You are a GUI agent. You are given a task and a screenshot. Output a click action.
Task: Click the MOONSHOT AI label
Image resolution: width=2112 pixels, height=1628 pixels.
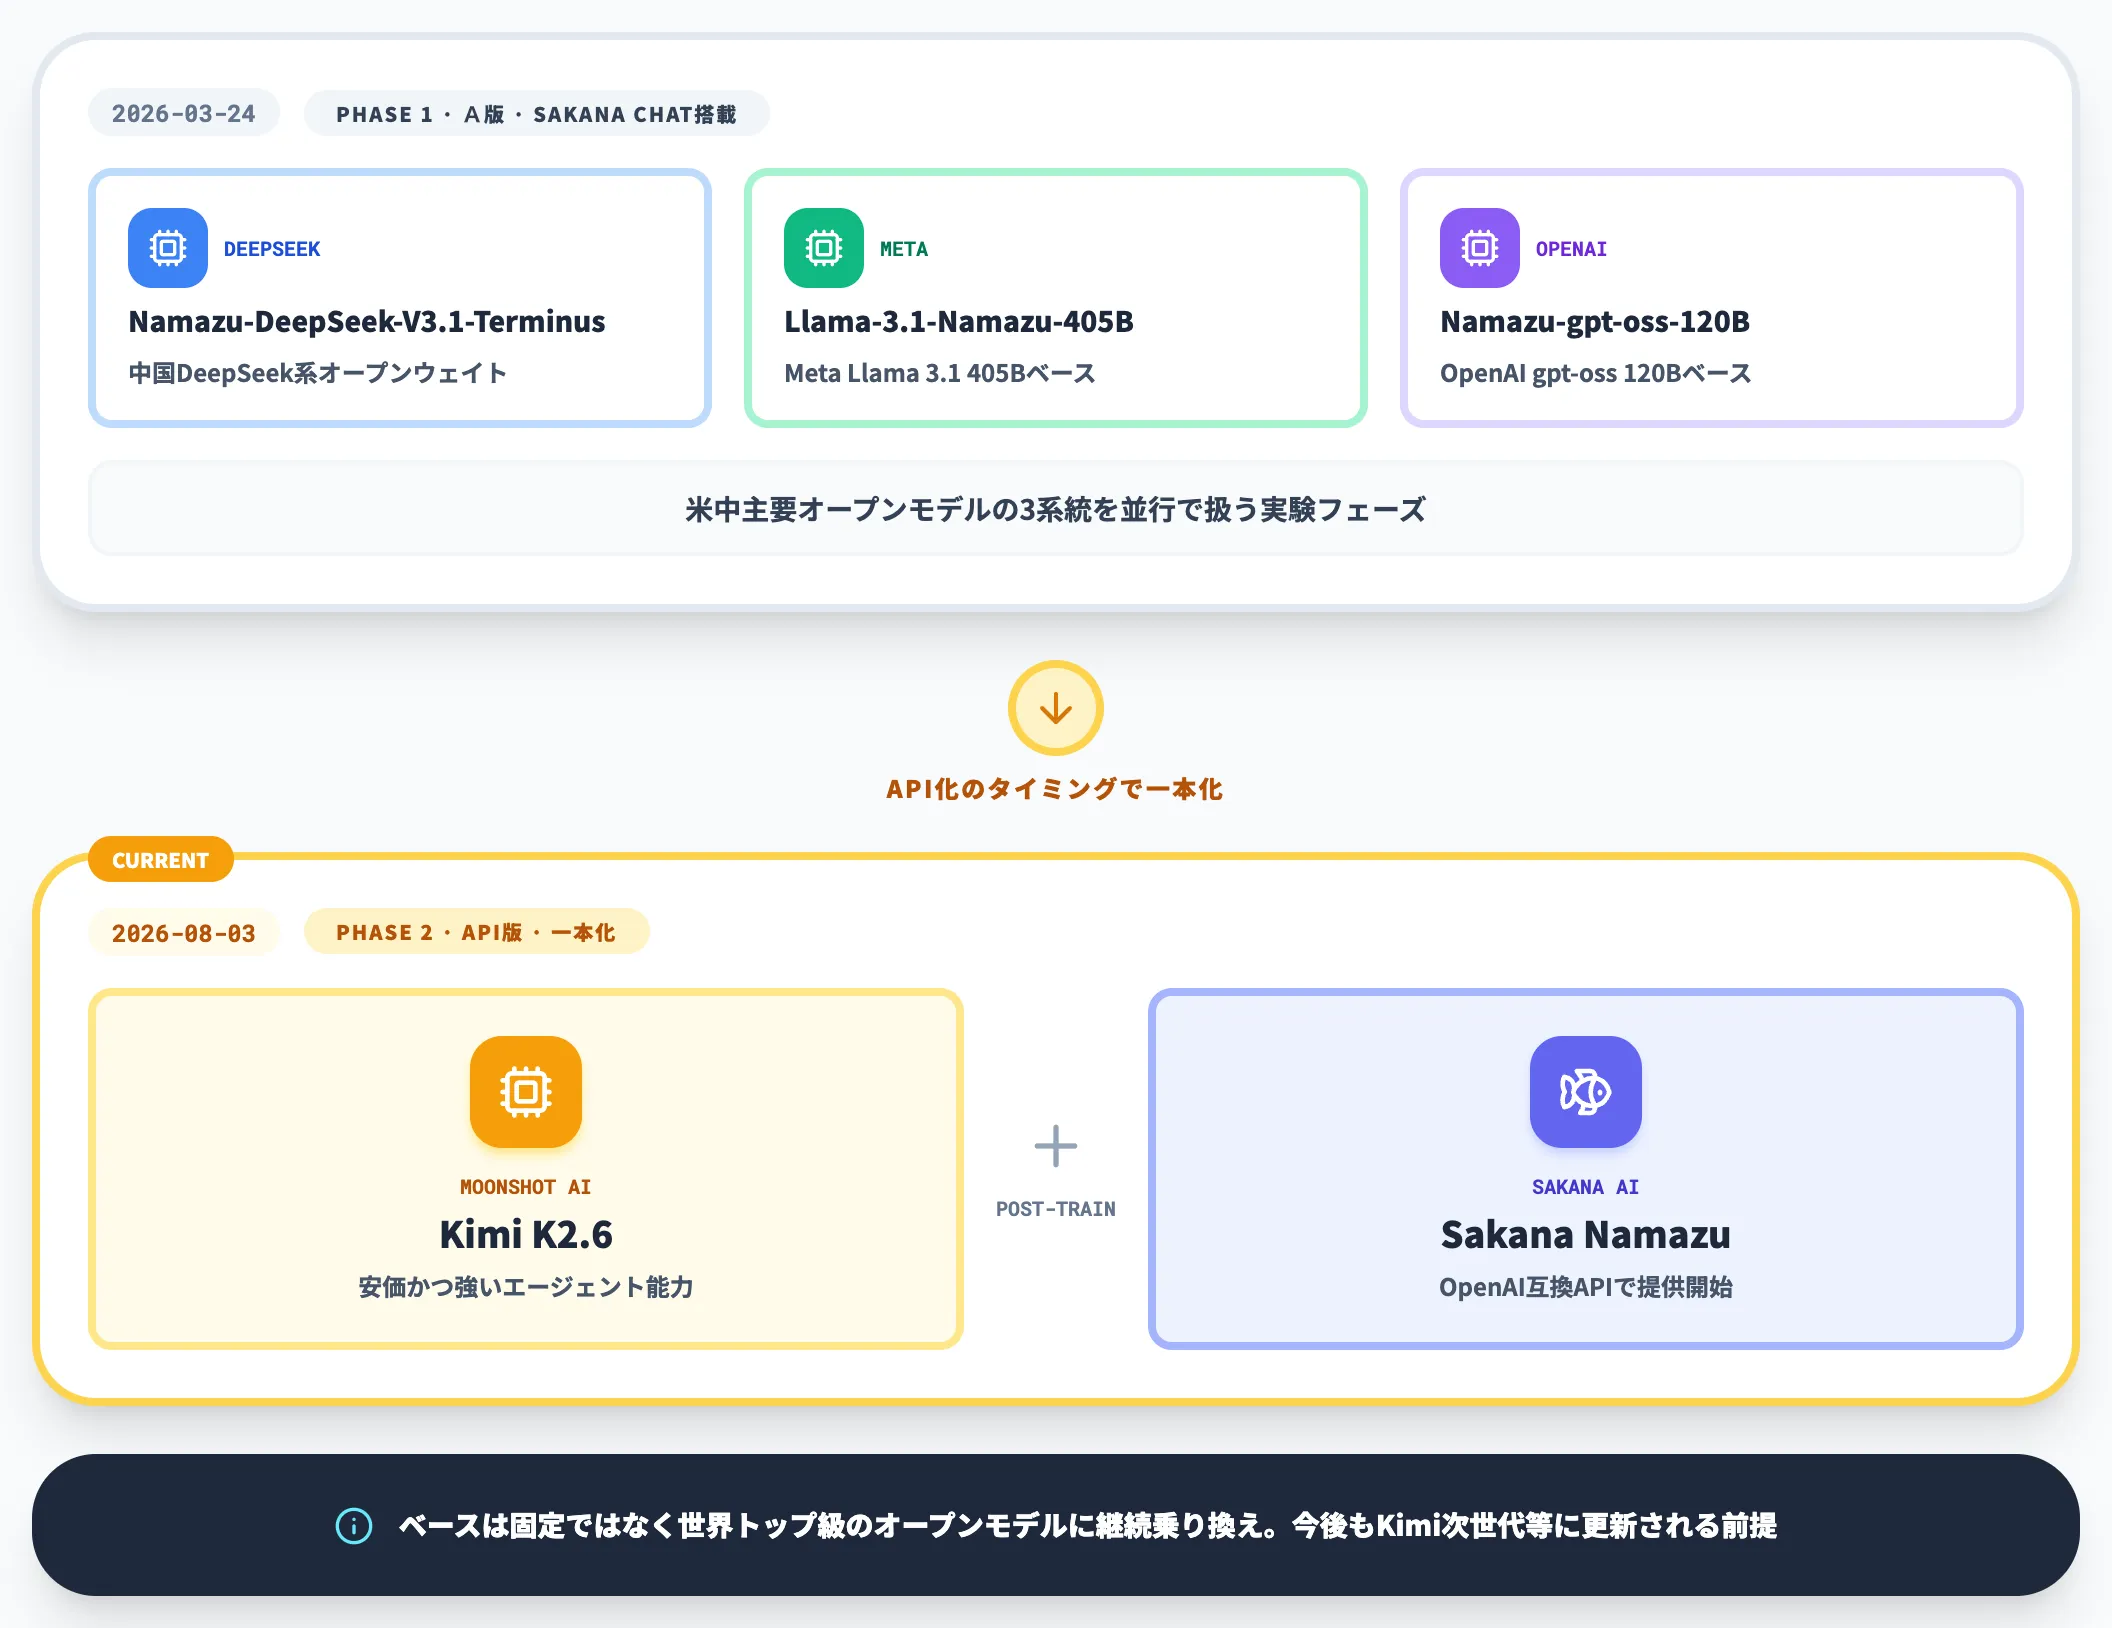click(x=526, y=1187)
